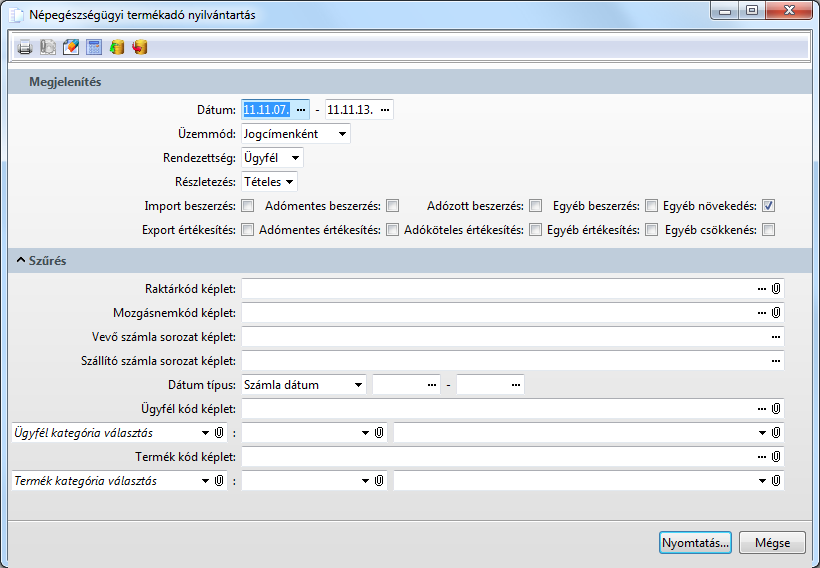This screenshot has height=568, width=820.
Task: Click the grayed print preview toolbar icon
Action: click(47, 47)
